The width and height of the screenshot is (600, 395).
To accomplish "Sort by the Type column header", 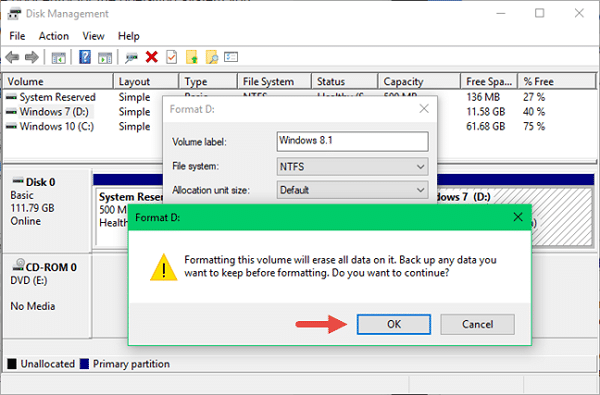I will point(208,82).
